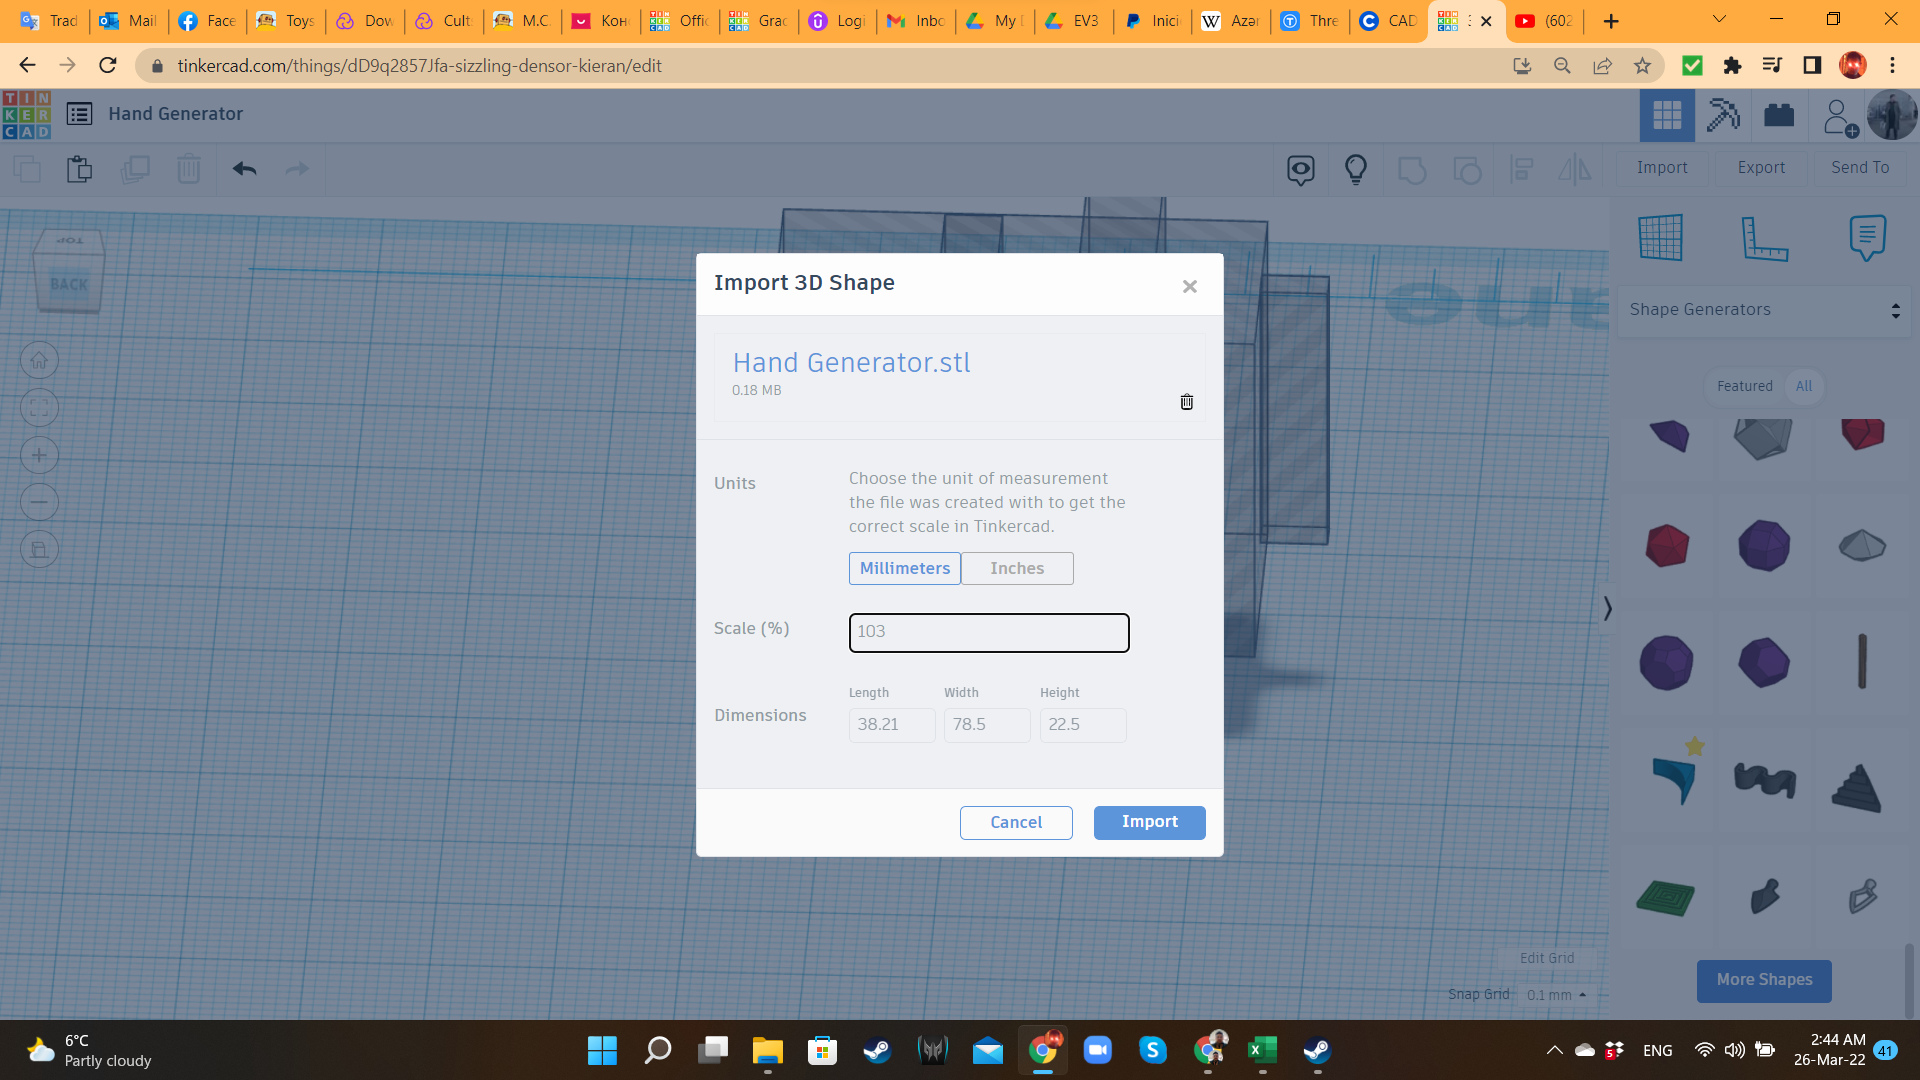Switch to the All shape generators tab
Image resolution: width=1920 pixels, height=1080 pixels.
pyautogui.click(x=1803, y=386)
